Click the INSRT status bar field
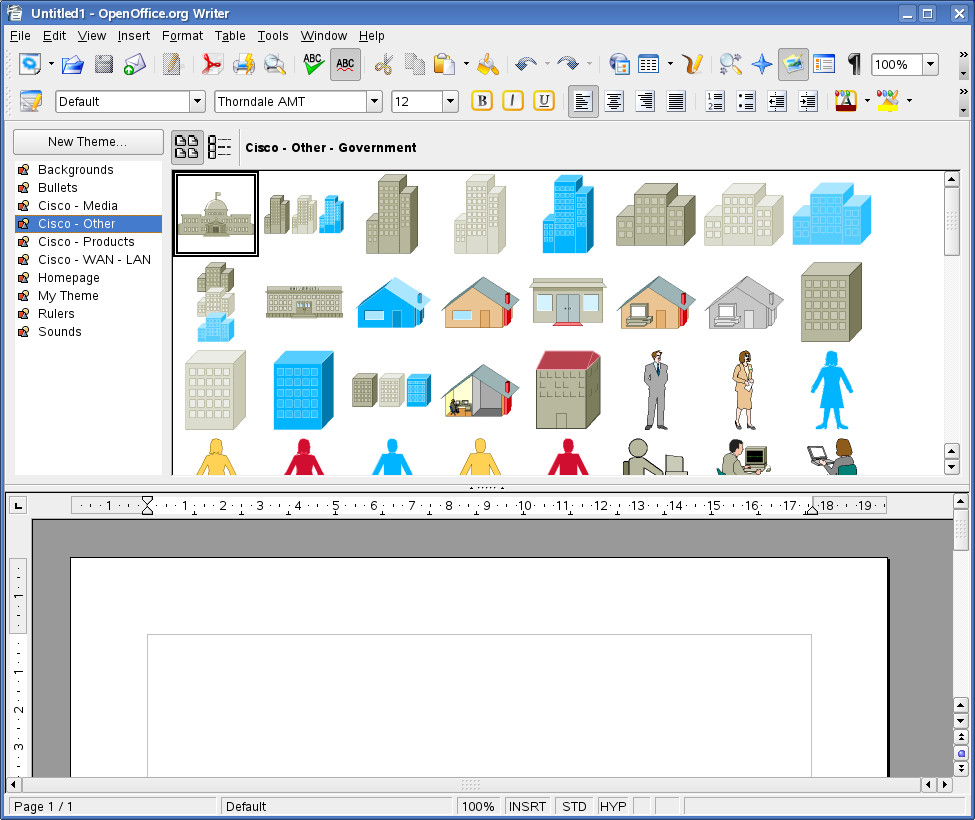This screenshot has width=975, height=820. tap(527, 806)
